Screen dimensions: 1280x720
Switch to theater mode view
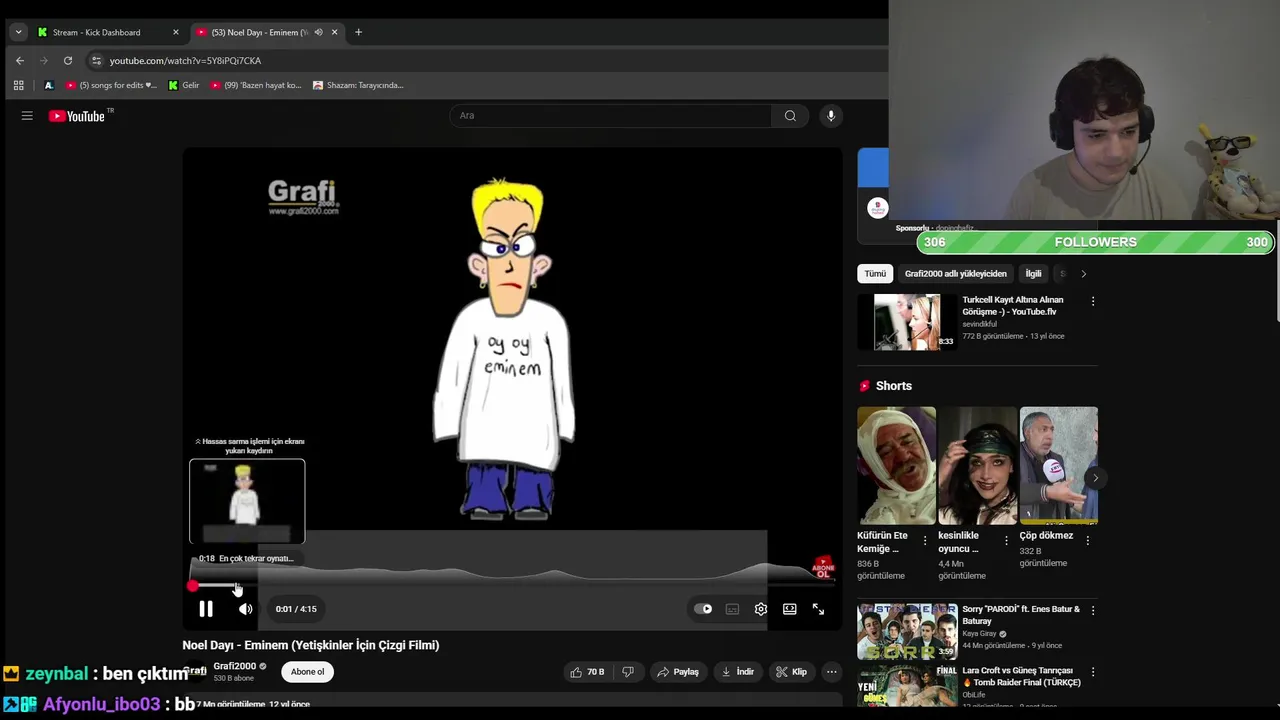tap(790, 609)
